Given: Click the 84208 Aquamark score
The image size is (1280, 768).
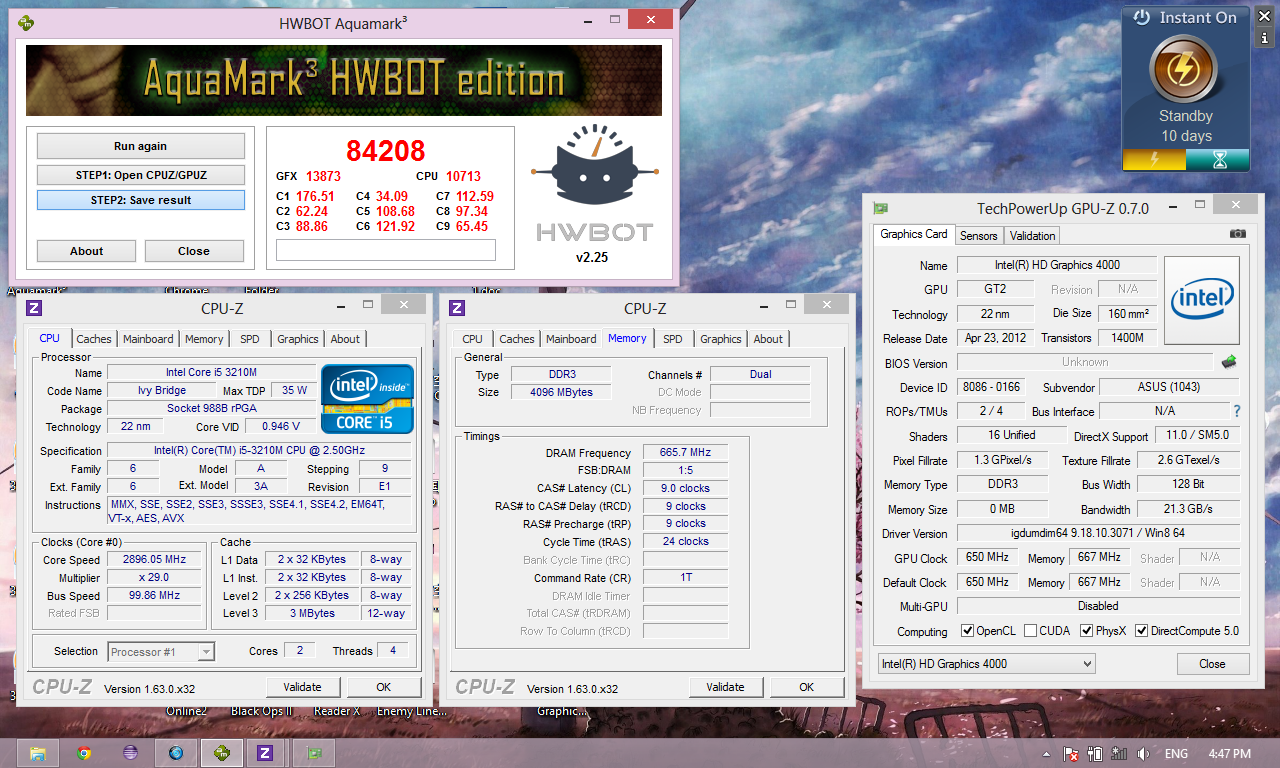Looking at the screenshot, I should [x=386, y=151].
